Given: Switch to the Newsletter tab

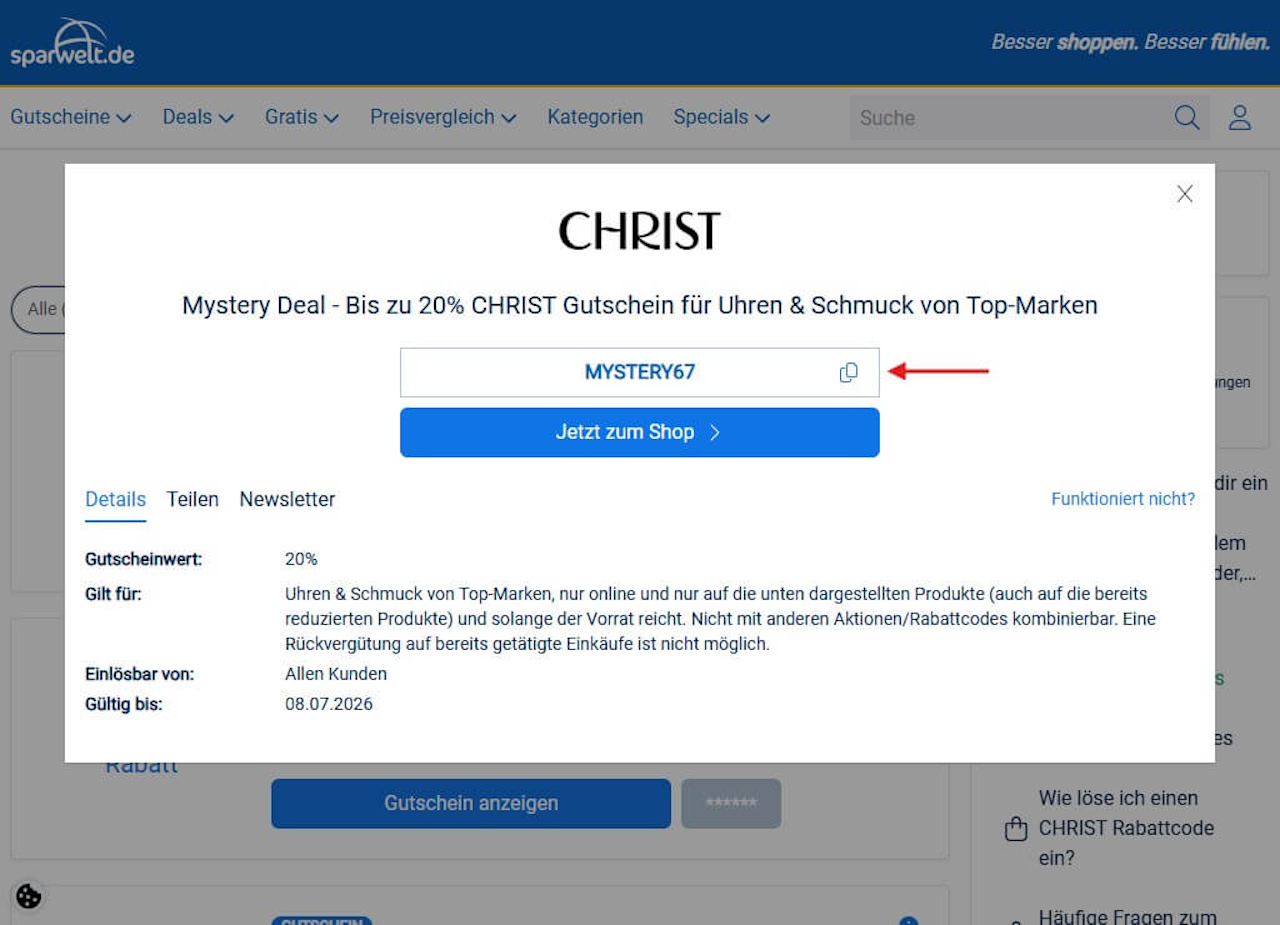Looking at the screenshot, I should (287, 499).
